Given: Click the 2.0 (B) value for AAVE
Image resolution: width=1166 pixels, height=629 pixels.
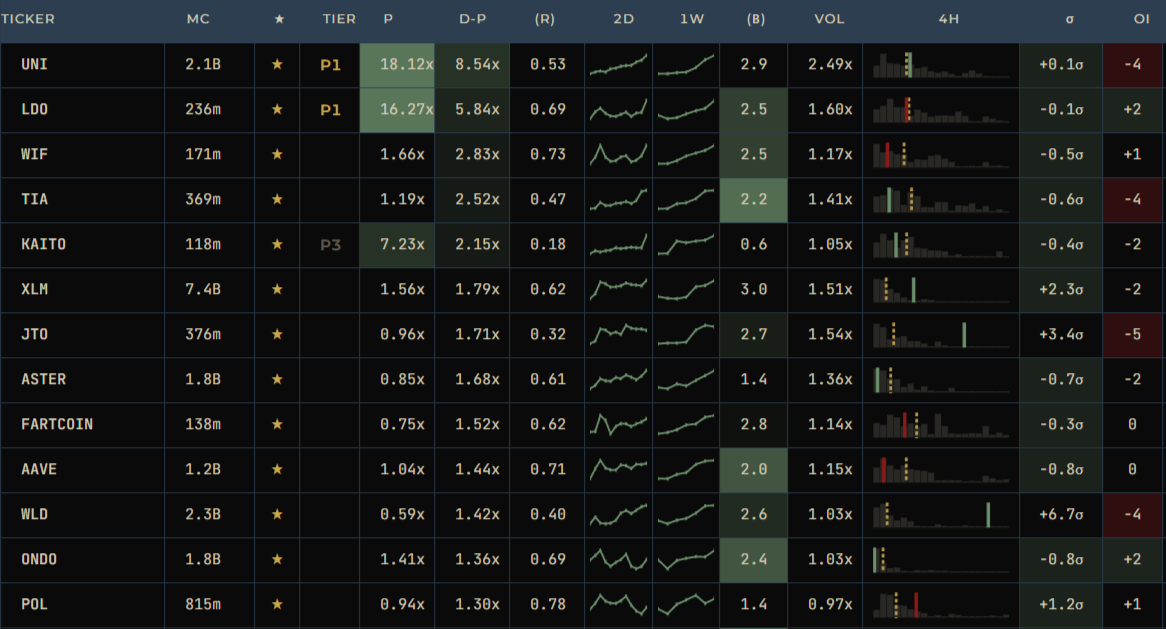Looking at the screenshot, I should (x=753, y=469).
